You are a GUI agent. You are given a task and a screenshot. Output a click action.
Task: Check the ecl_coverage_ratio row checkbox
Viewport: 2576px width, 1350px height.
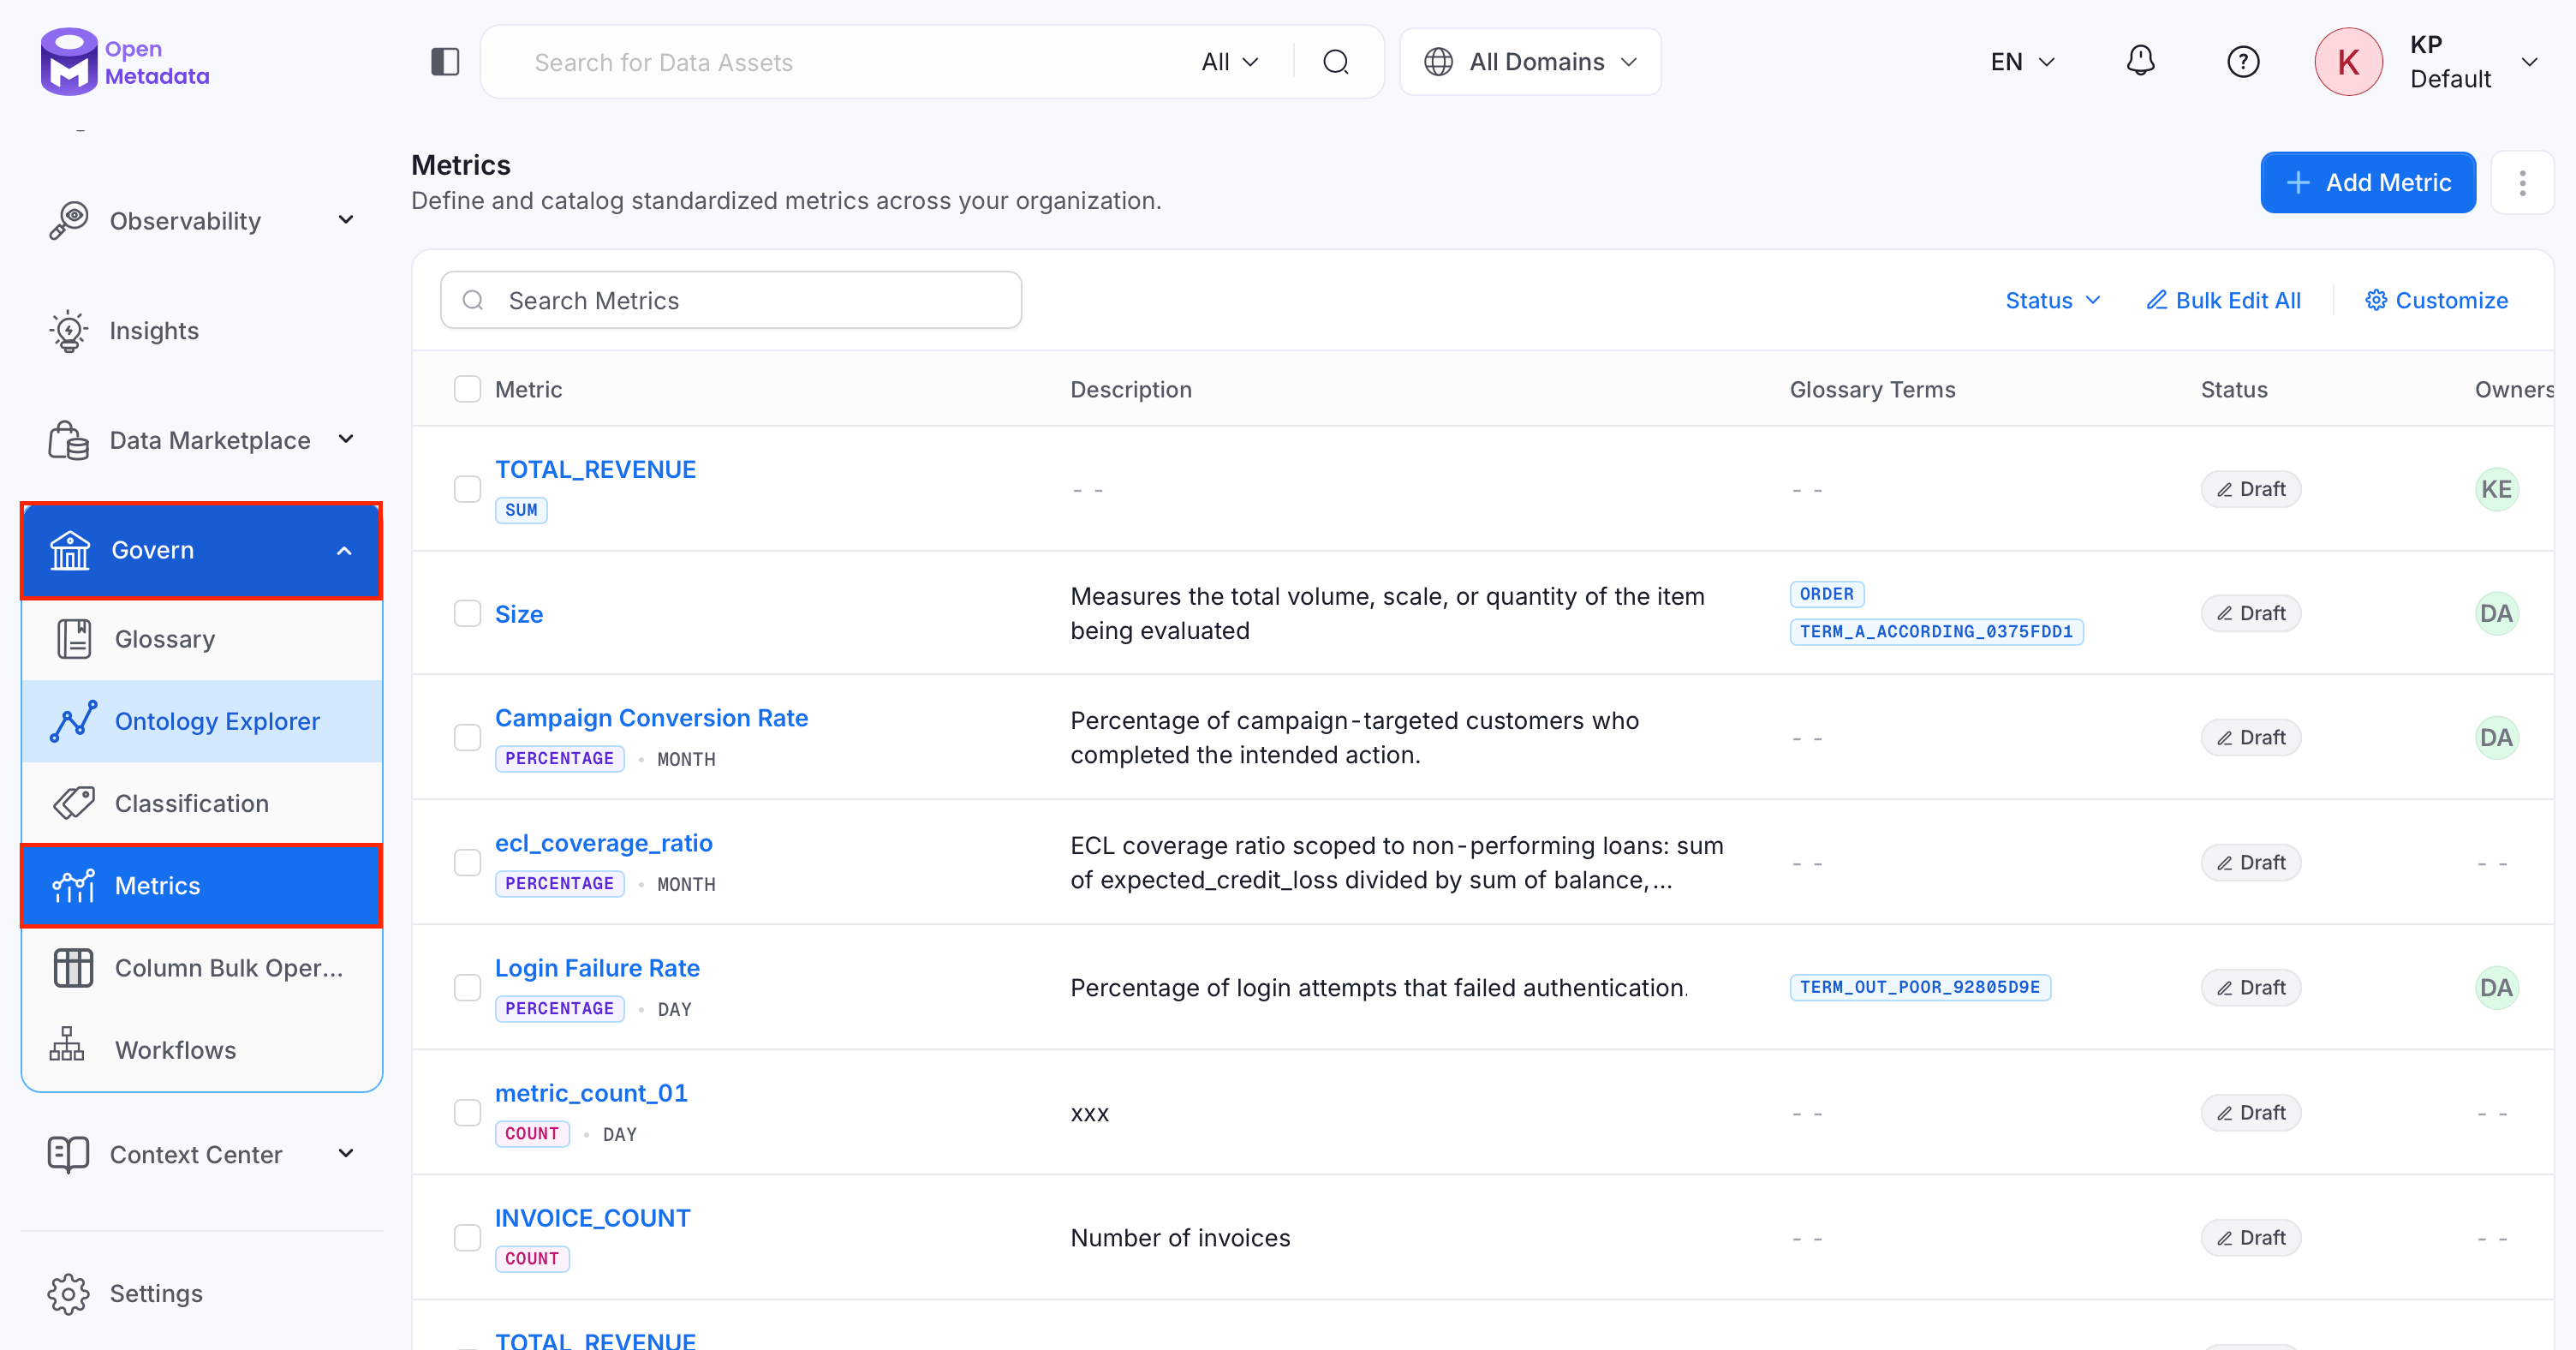tap(468, 863)
